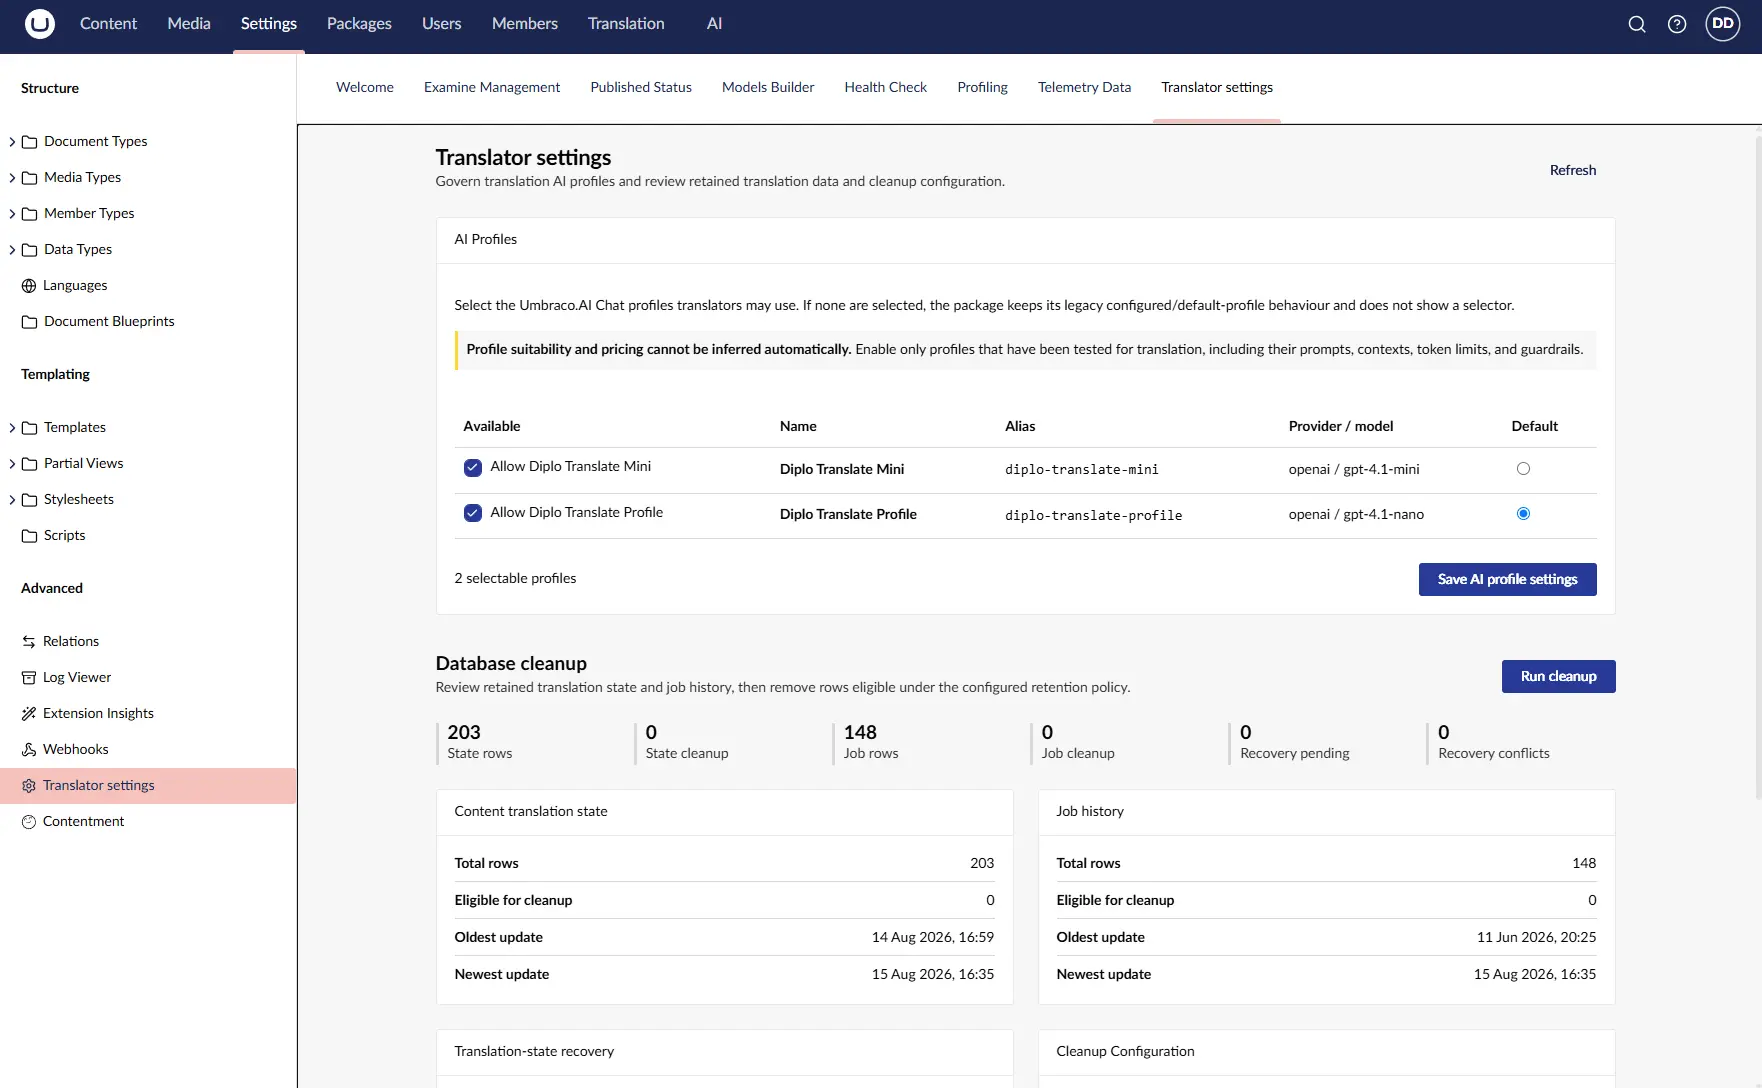Image resolution: width=1762 pixels, height=1088 pixels.
Task: Click the openai / gpt-4.1-nano cell
Action: pos(1356,515)
